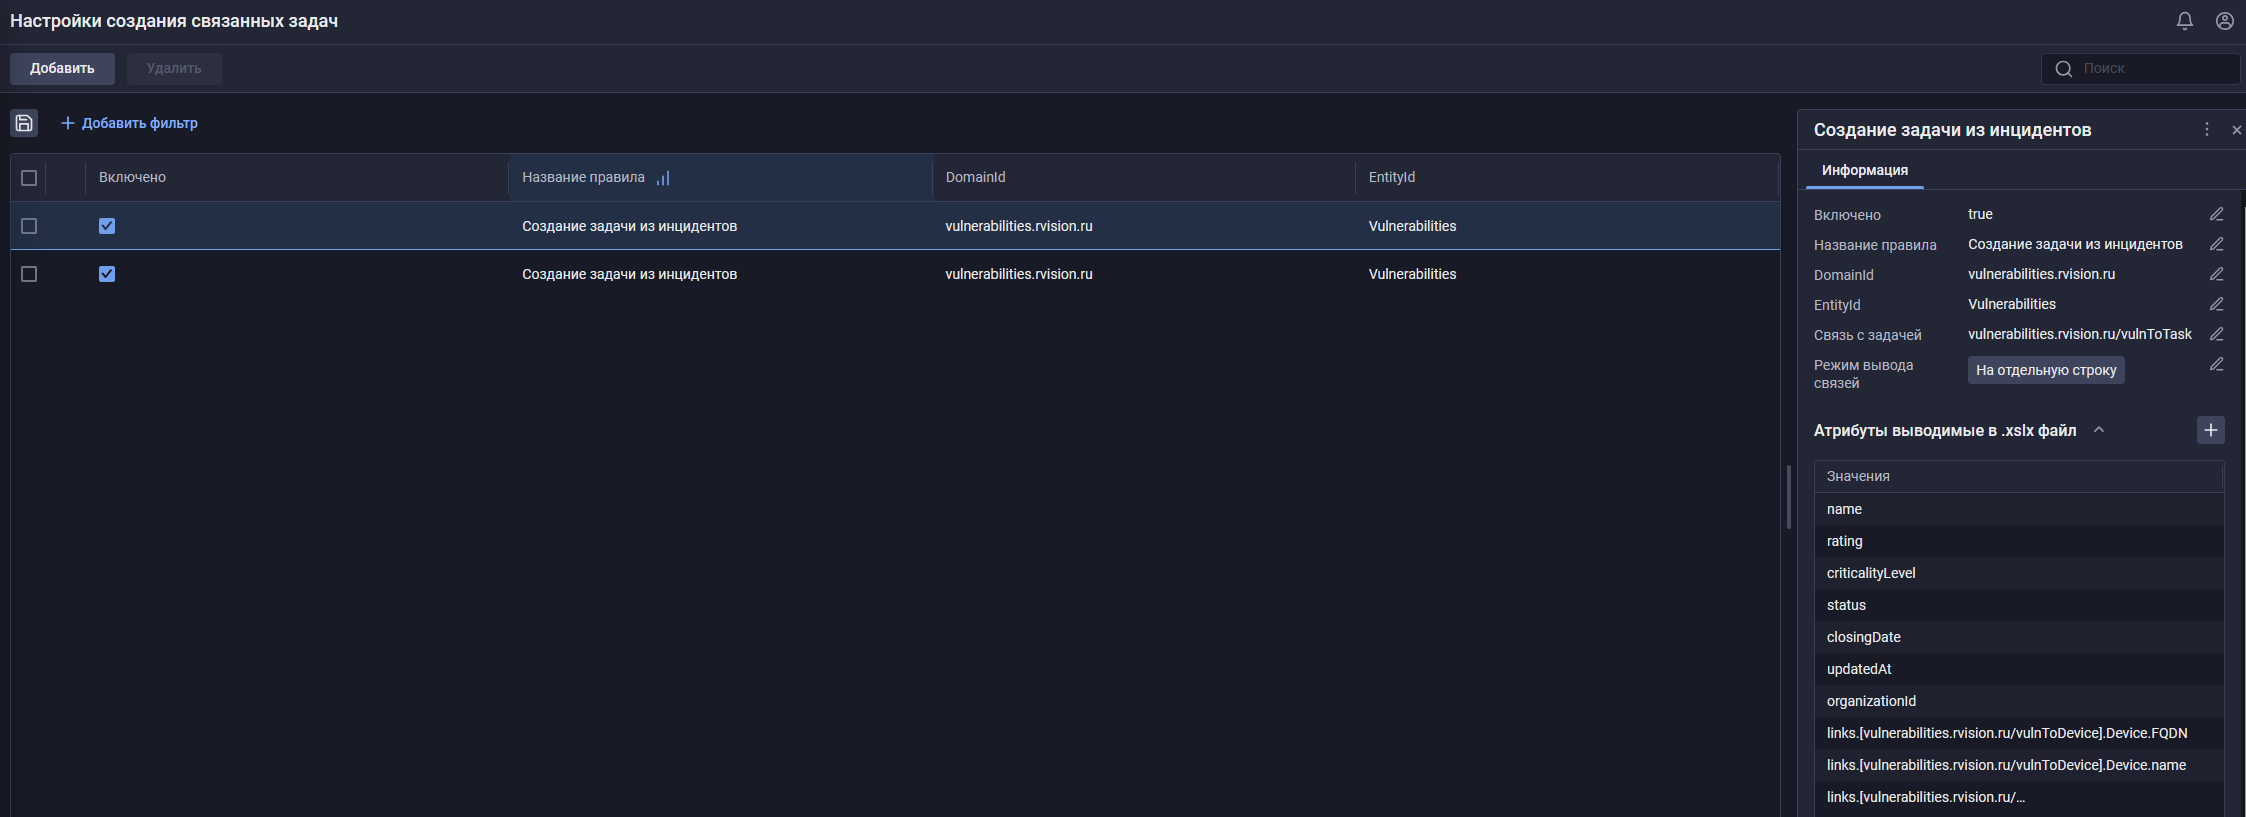Select the closingDate attribute row
This screenshot has width=2246, height=817.
pos(2019,637)
